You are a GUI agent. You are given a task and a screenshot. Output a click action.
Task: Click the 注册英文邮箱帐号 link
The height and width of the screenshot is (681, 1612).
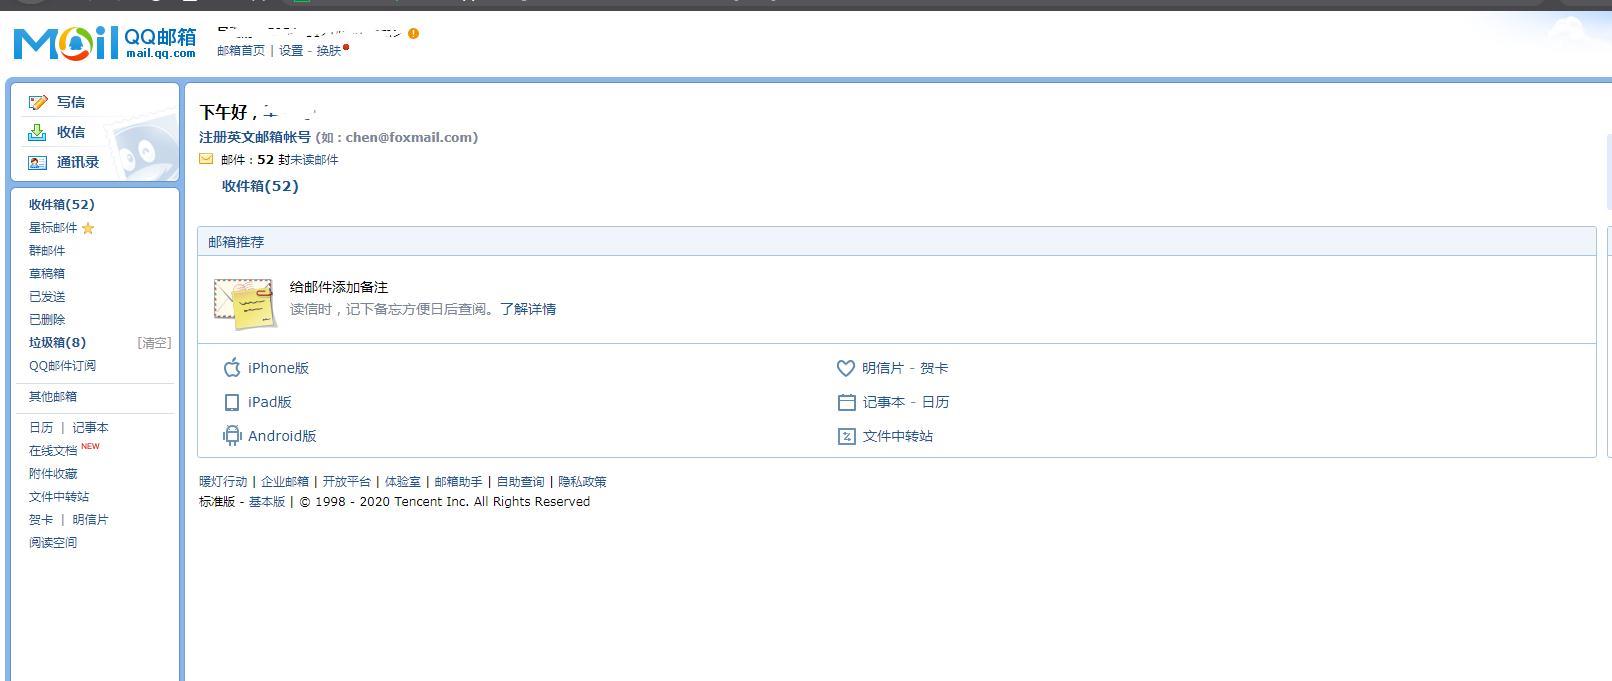tap(255, 137)
